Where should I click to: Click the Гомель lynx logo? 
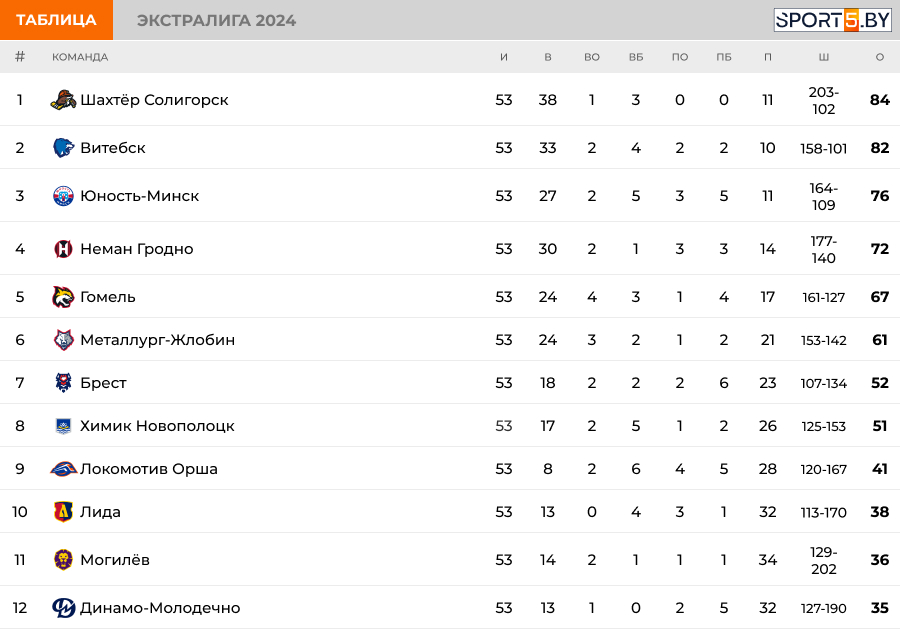point(63,297)
